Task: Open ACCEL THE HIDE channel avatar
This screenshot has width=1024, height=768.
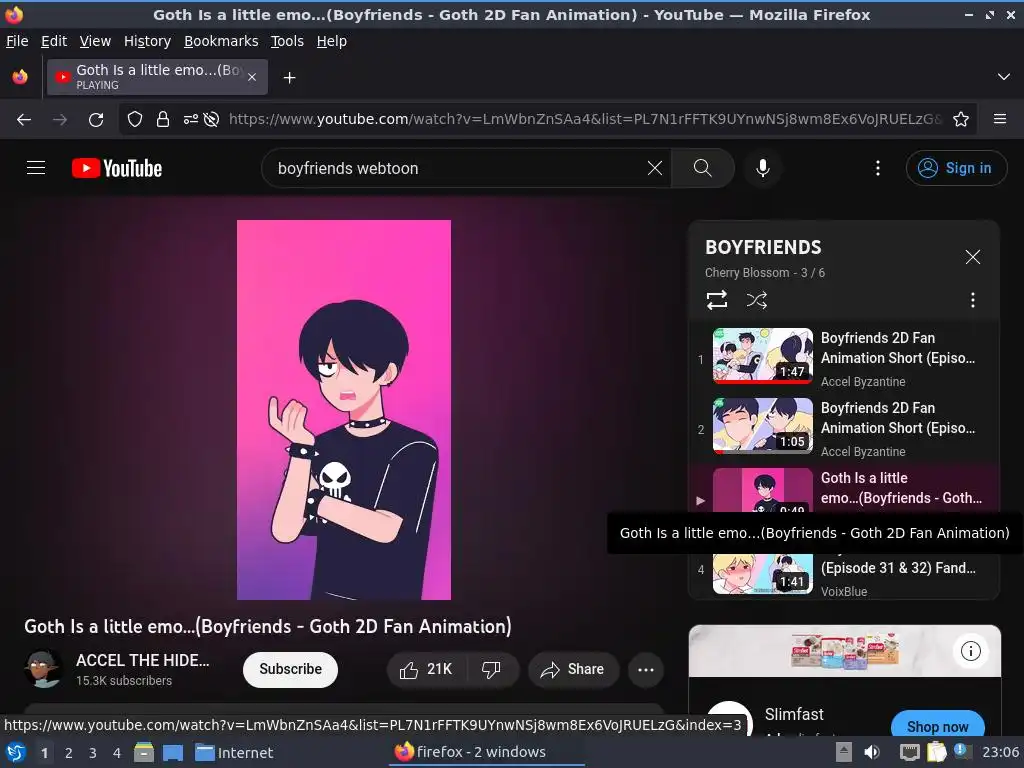Action: 43,669
